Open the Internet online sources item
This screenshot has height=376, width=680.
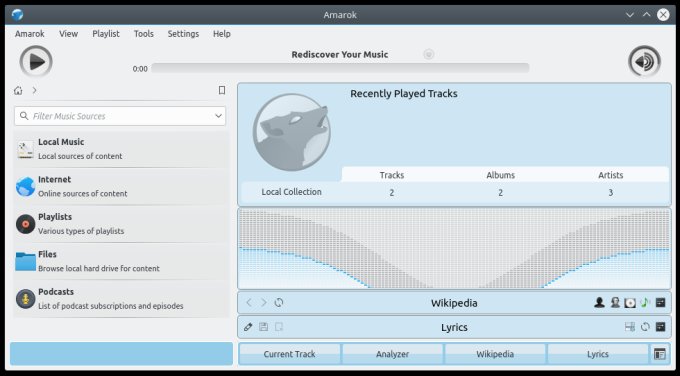tap(121, 186)
